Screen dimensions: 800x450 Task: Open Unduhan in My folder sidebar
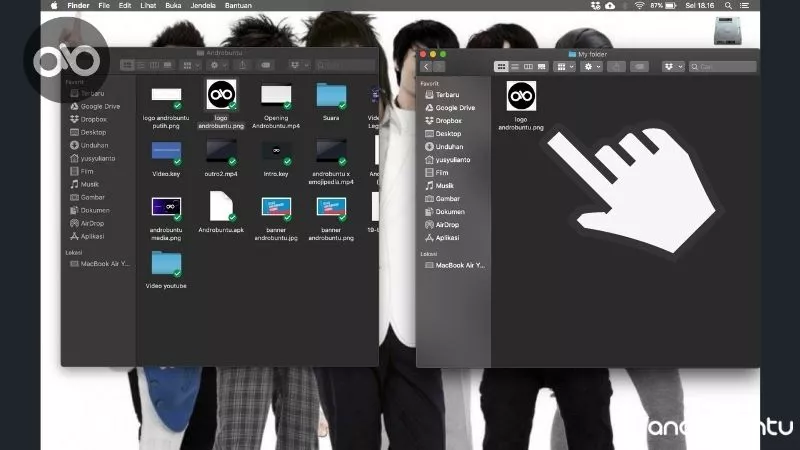pyautogui.click(x=444, y=147)
